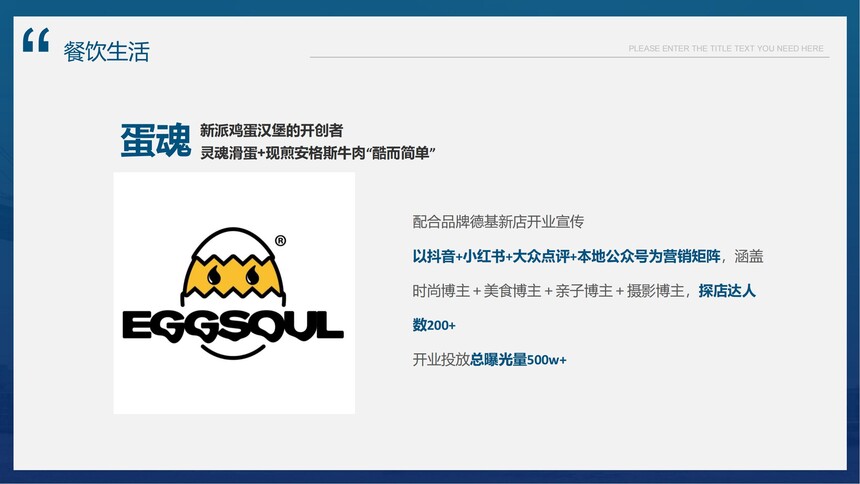The image size is (860, 484).
Task: Click the text 配合品牌德基新店开业宣传
Action: (498, 222)
